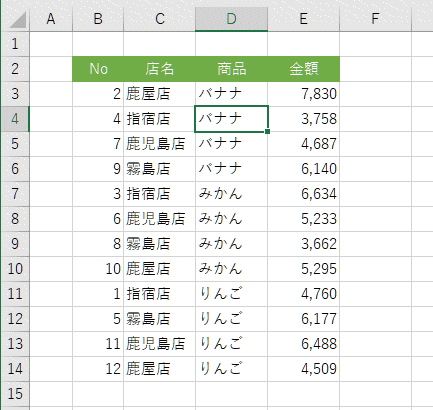Select りんご cell in row 14
Image resolution: width=433 pixels, height=410 pixels.
pyautogui.click(x=231, y=369)
